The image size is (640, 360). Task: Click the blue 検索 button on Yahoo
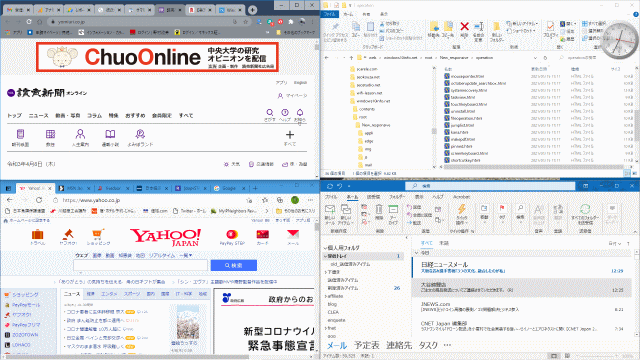(x=233, y=265)
